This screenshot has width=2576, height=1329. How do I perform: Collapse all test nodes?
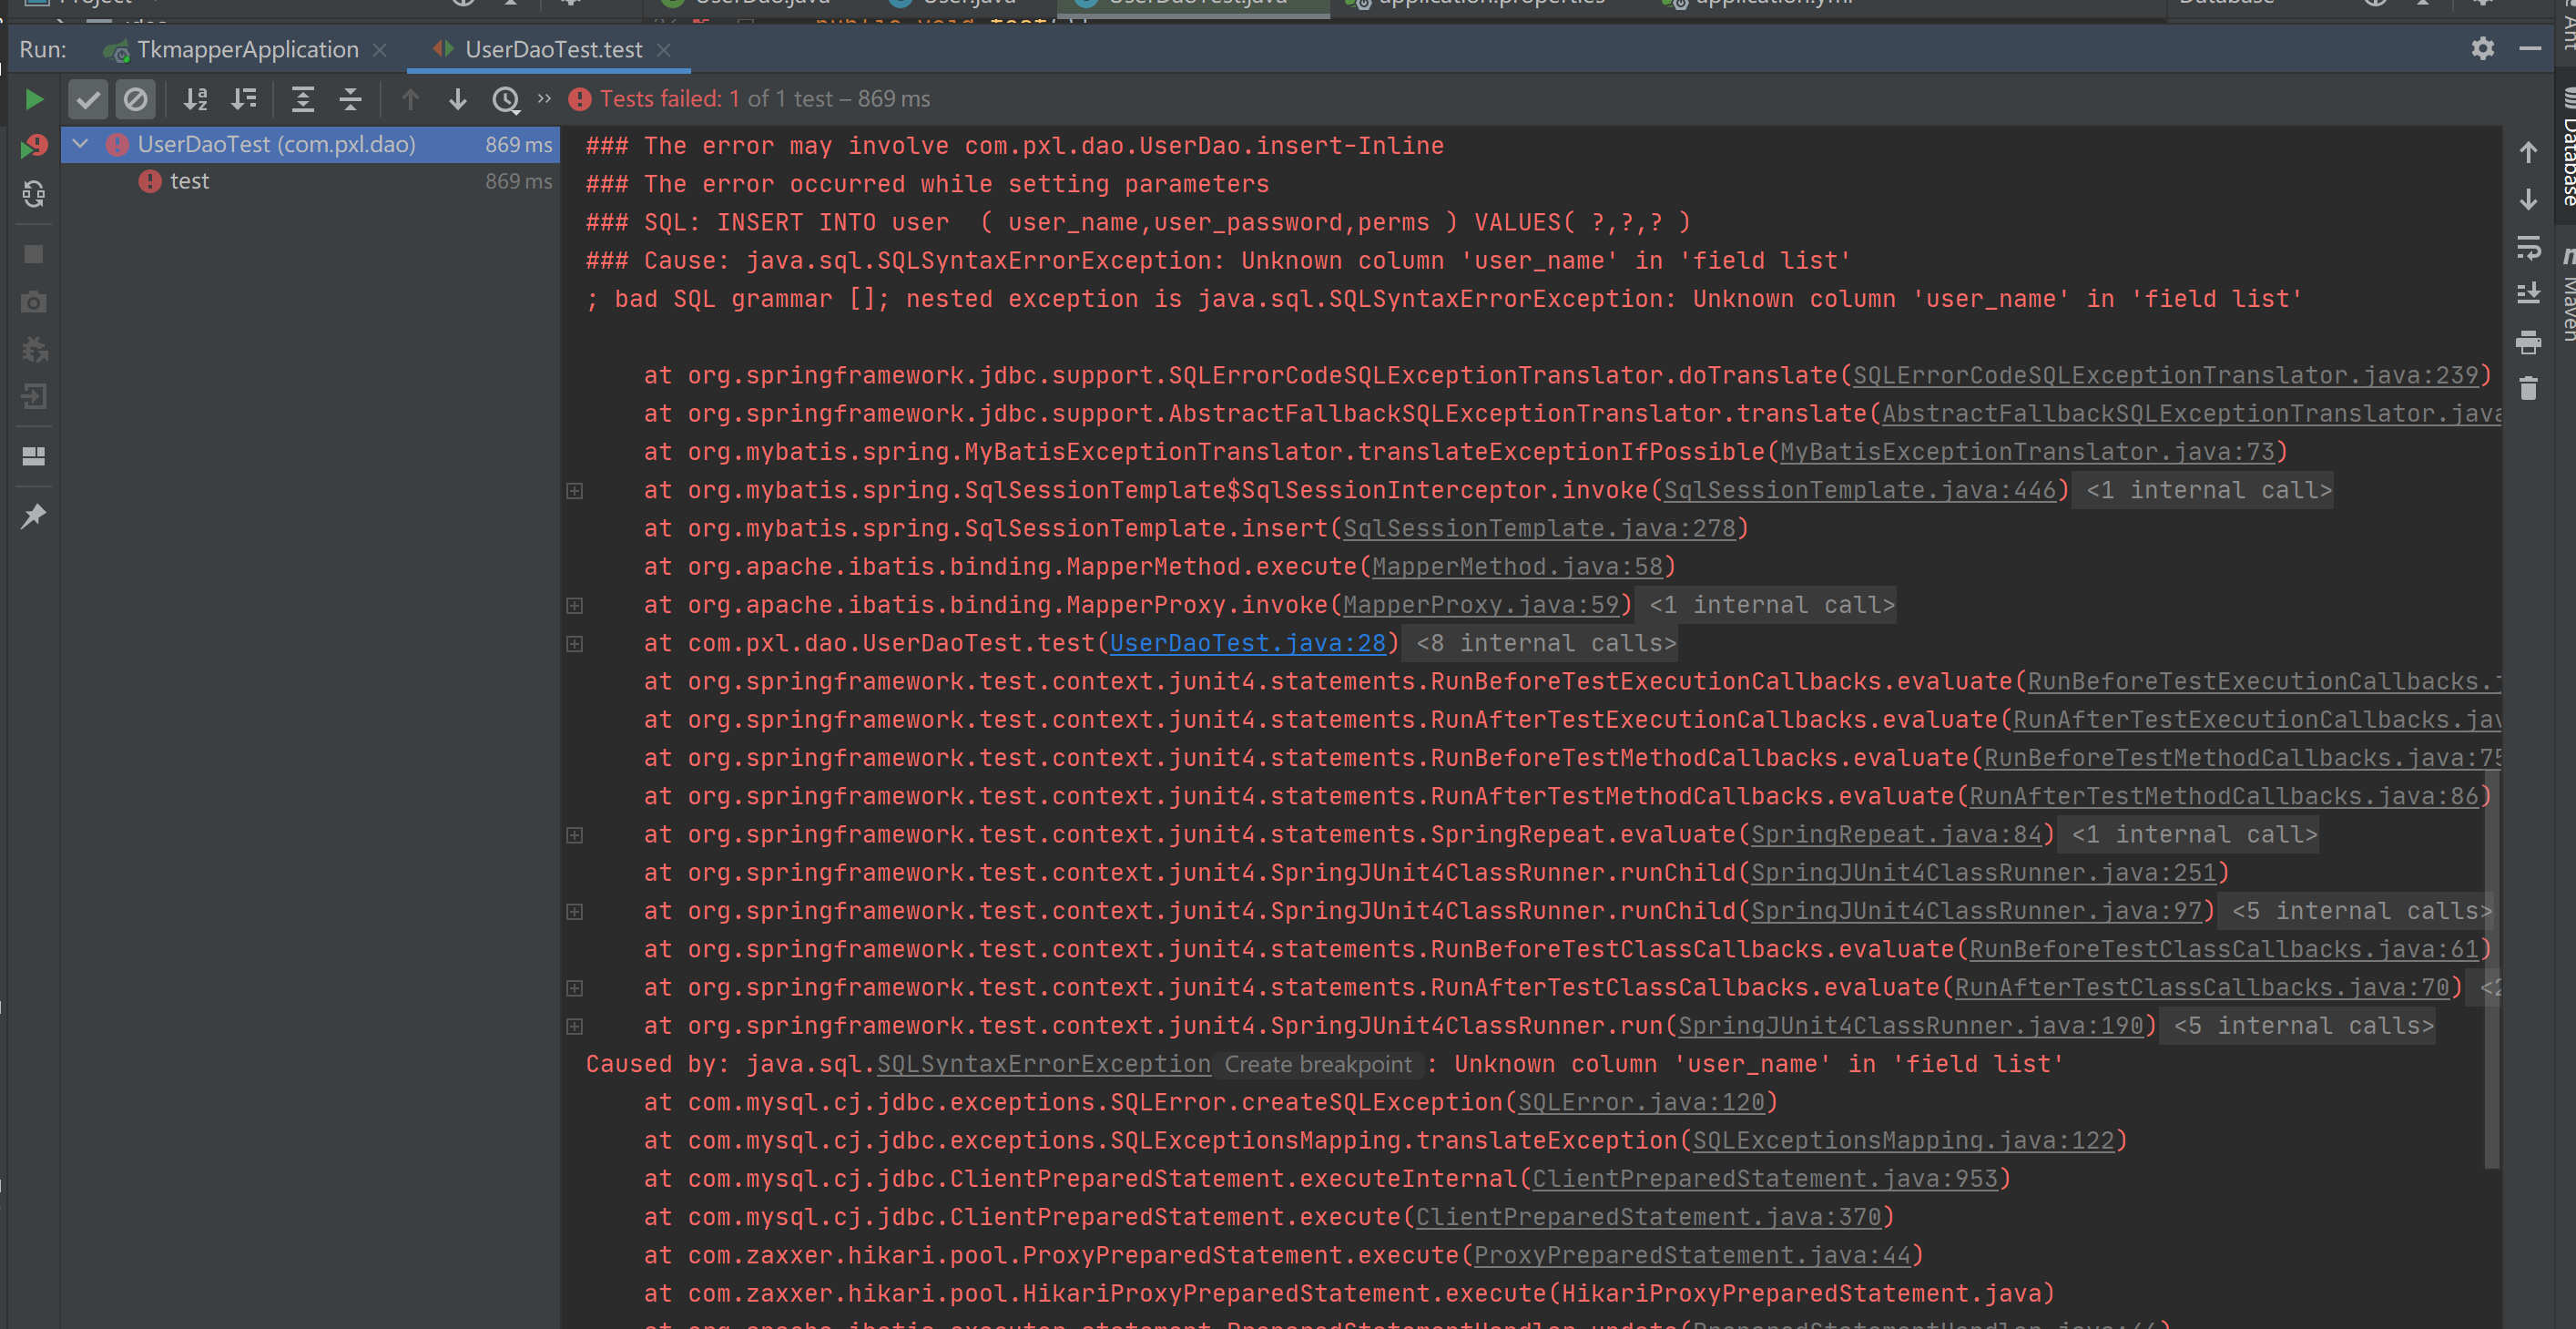(350, 99)
